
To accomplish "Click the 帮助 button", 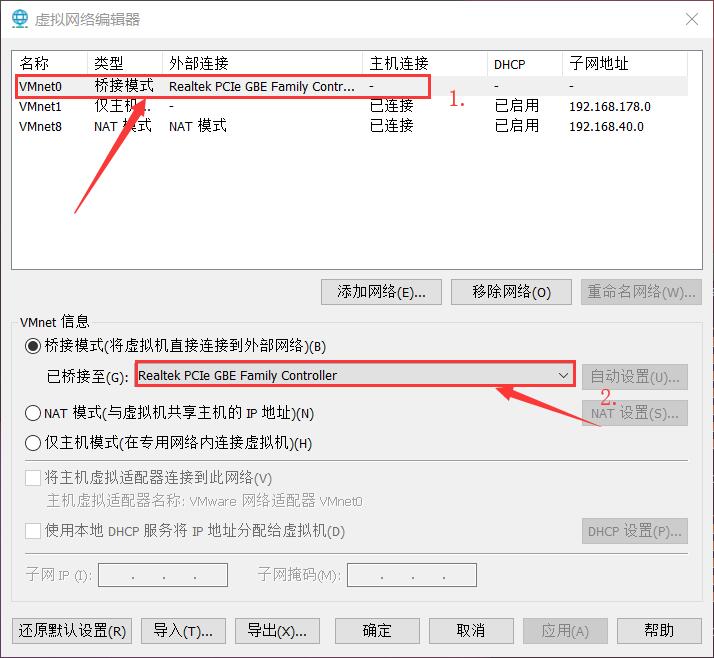I will pyautogui.click(x=659, y=631).
